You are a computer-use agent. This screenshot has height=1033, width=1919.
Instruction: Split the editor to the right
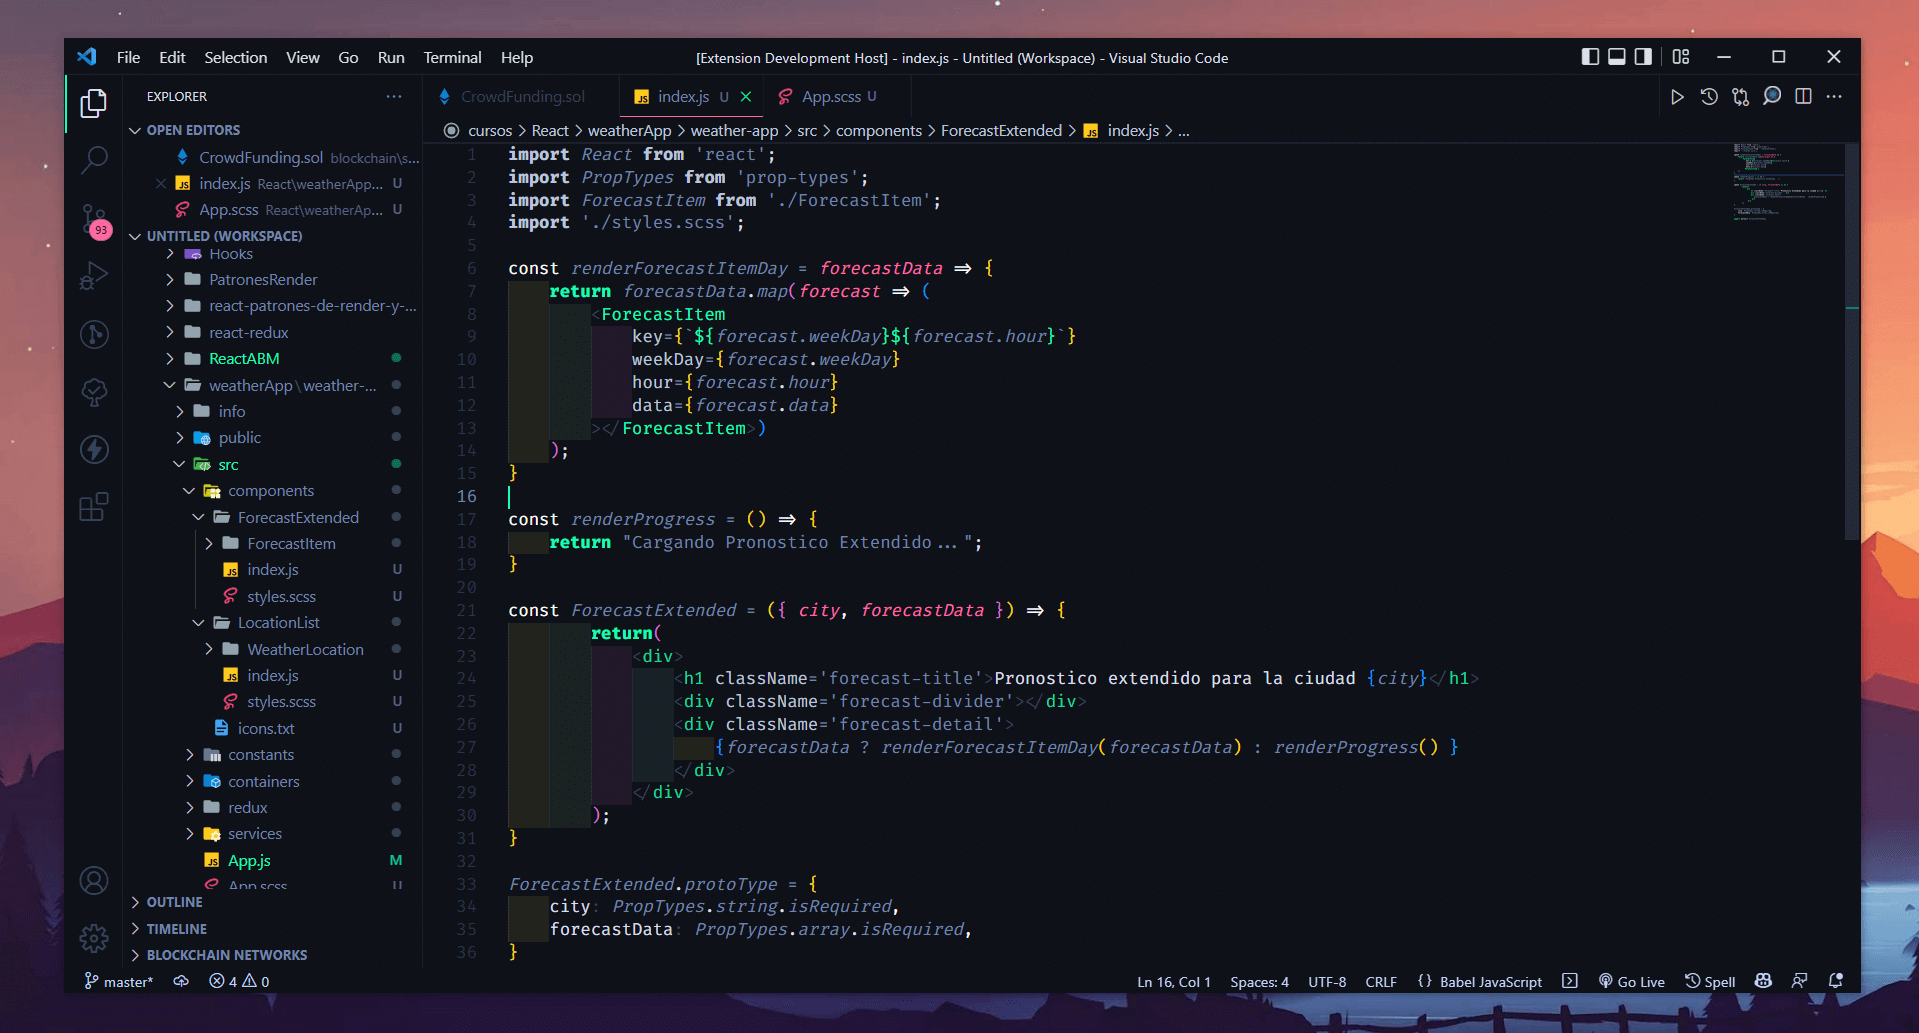(1803, 97)
